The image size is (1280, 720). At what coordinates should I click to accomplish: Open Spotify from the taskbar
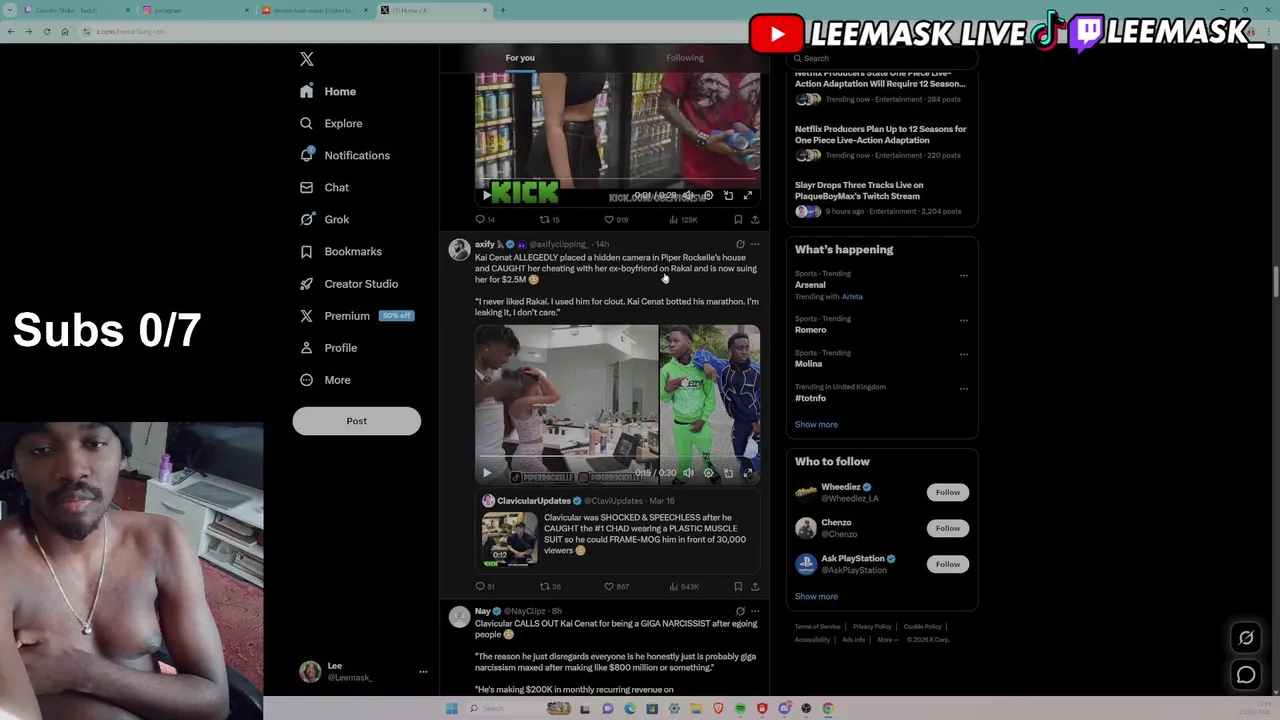pyautogui.click(x=740, y=708)
